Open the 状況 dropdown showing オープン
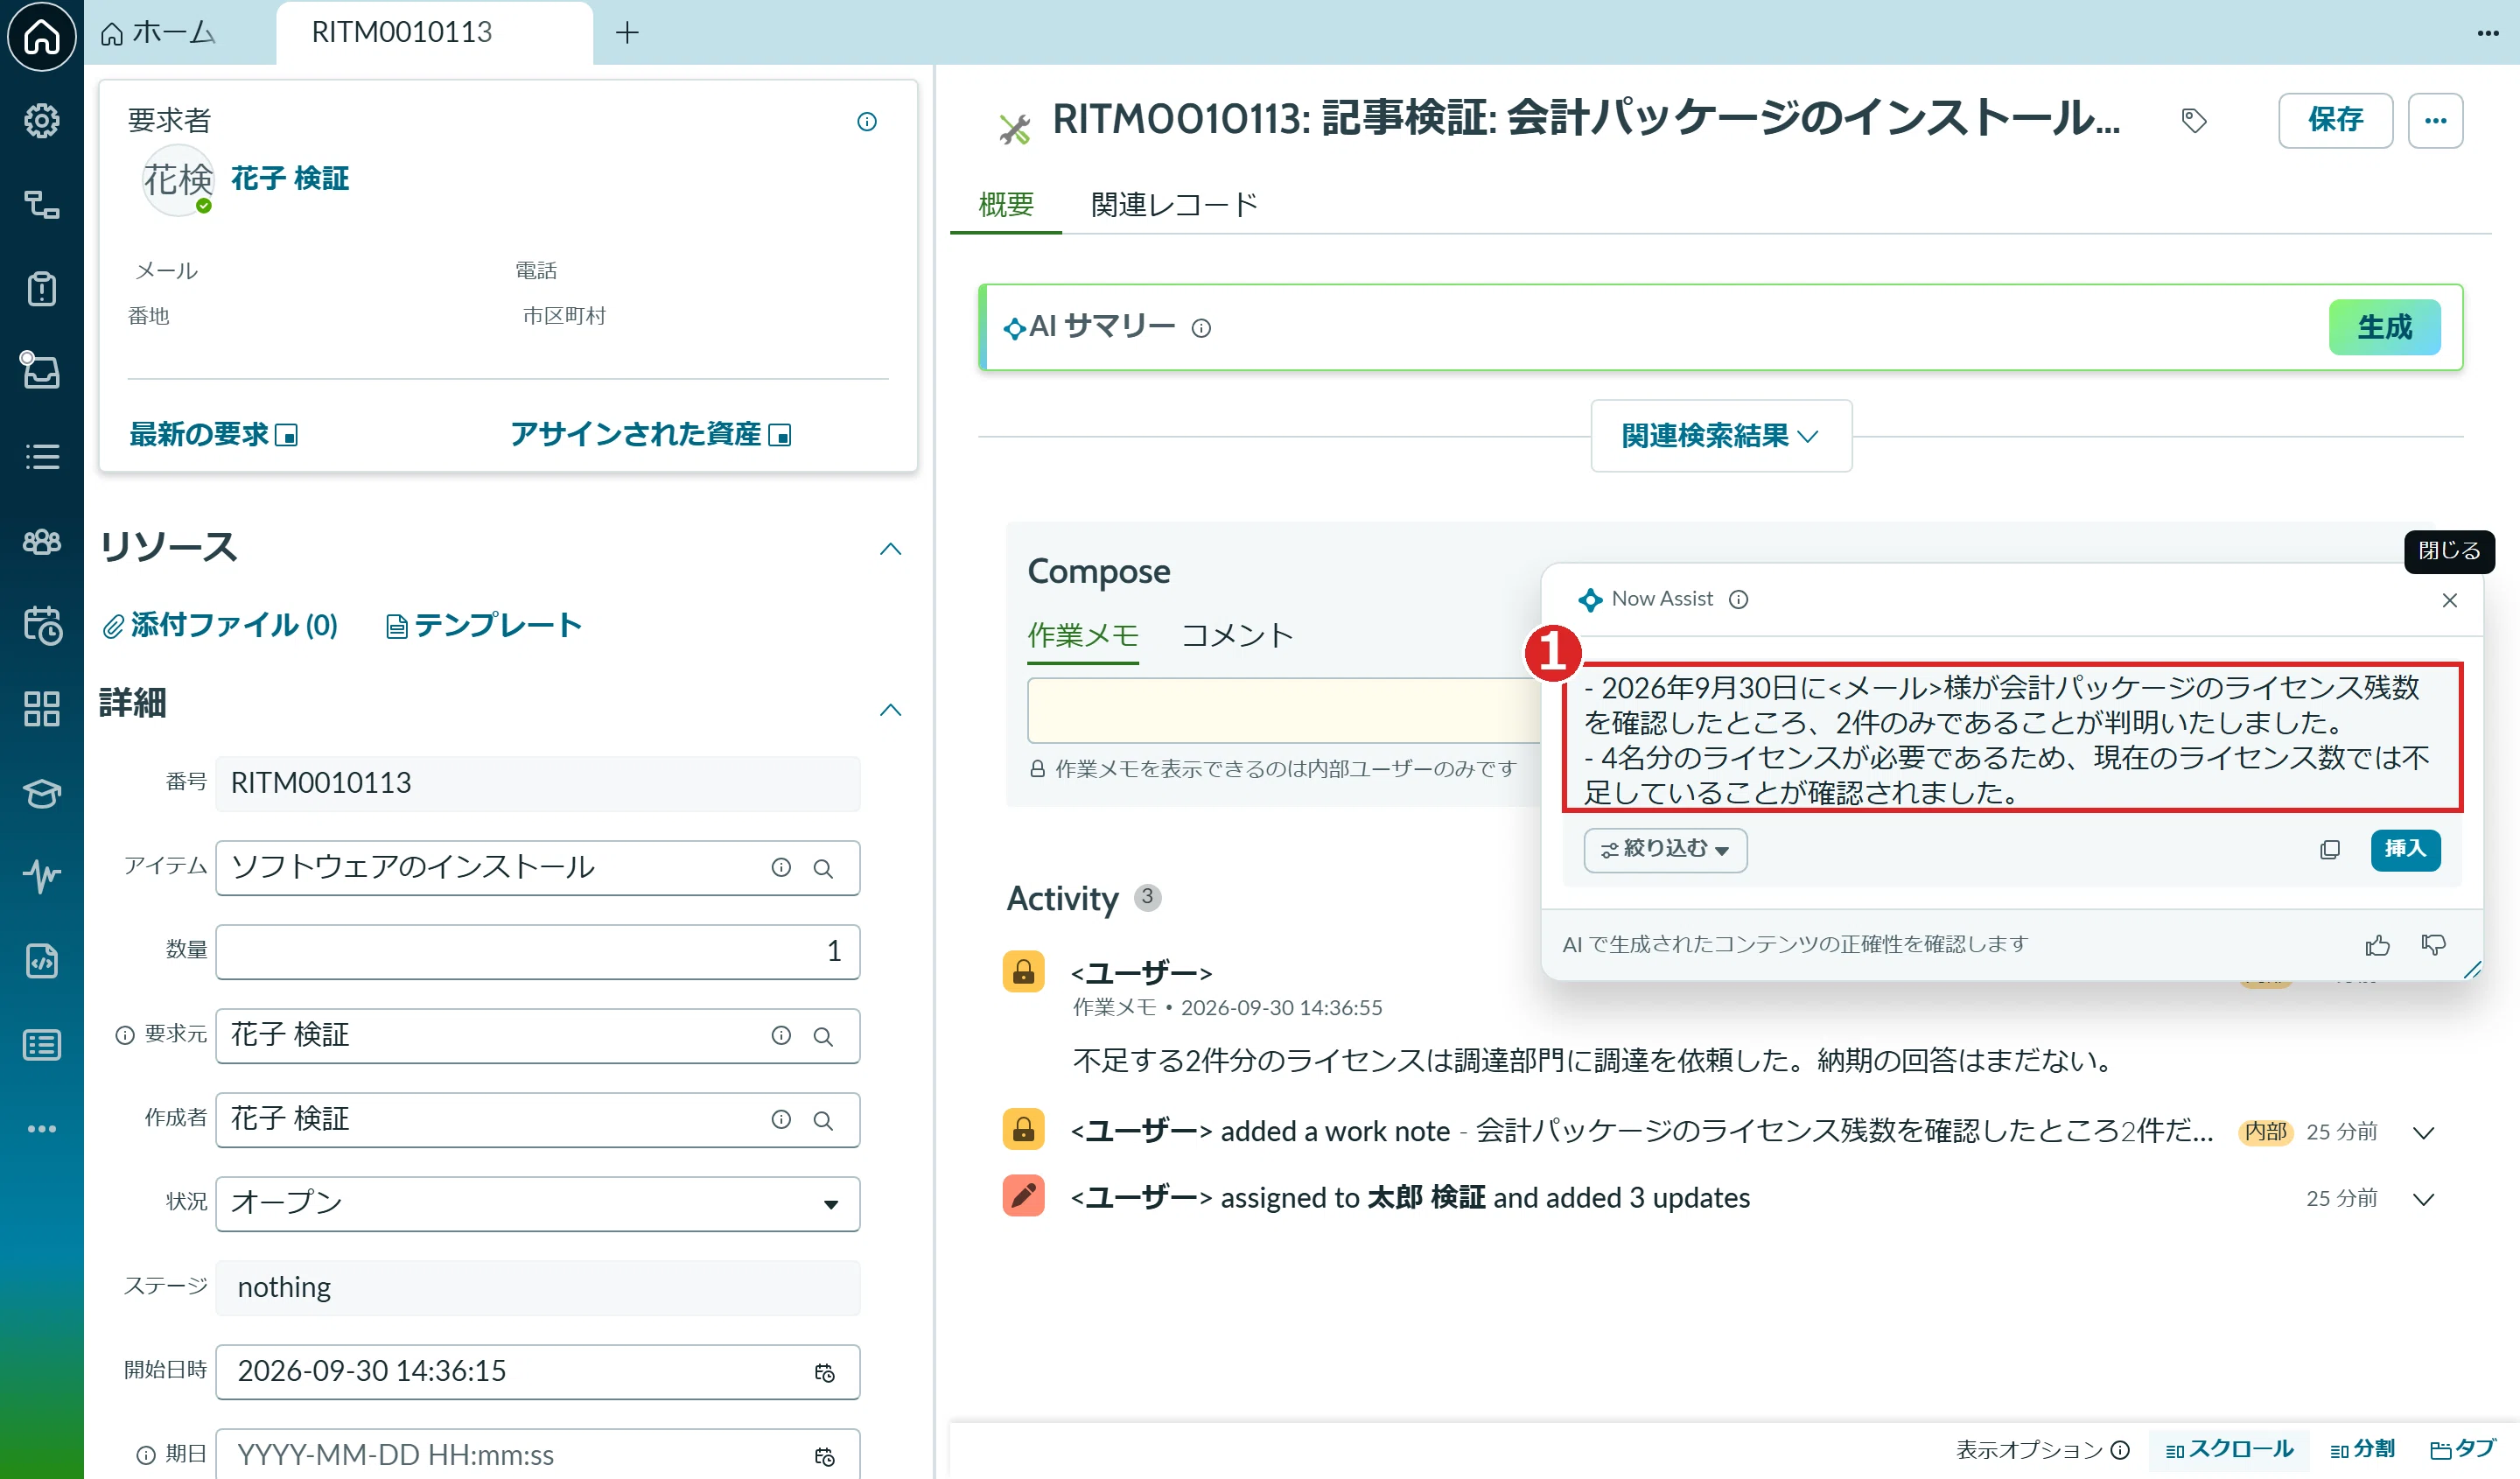The height and width of the screenshot is (1479, 2520). tap(538, 1204)
